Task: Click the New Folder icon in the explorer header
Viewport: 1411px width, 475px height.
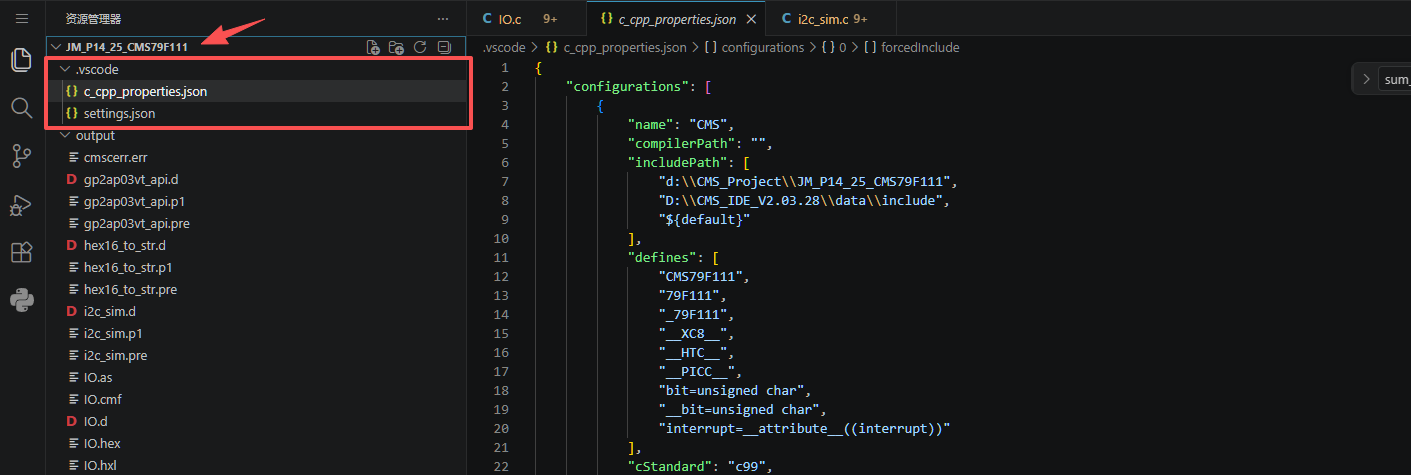Action: (x=396, y=47)
